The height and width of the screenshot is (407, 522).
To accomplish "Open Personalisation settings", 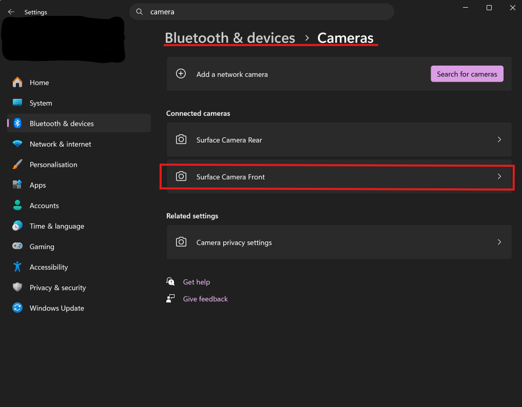I will click(79, 165).
